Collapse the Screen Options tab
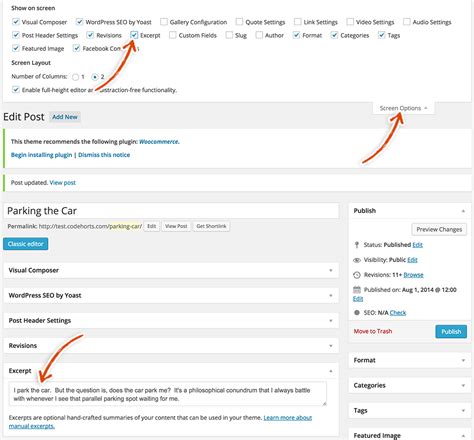 [x=403, y=108]
